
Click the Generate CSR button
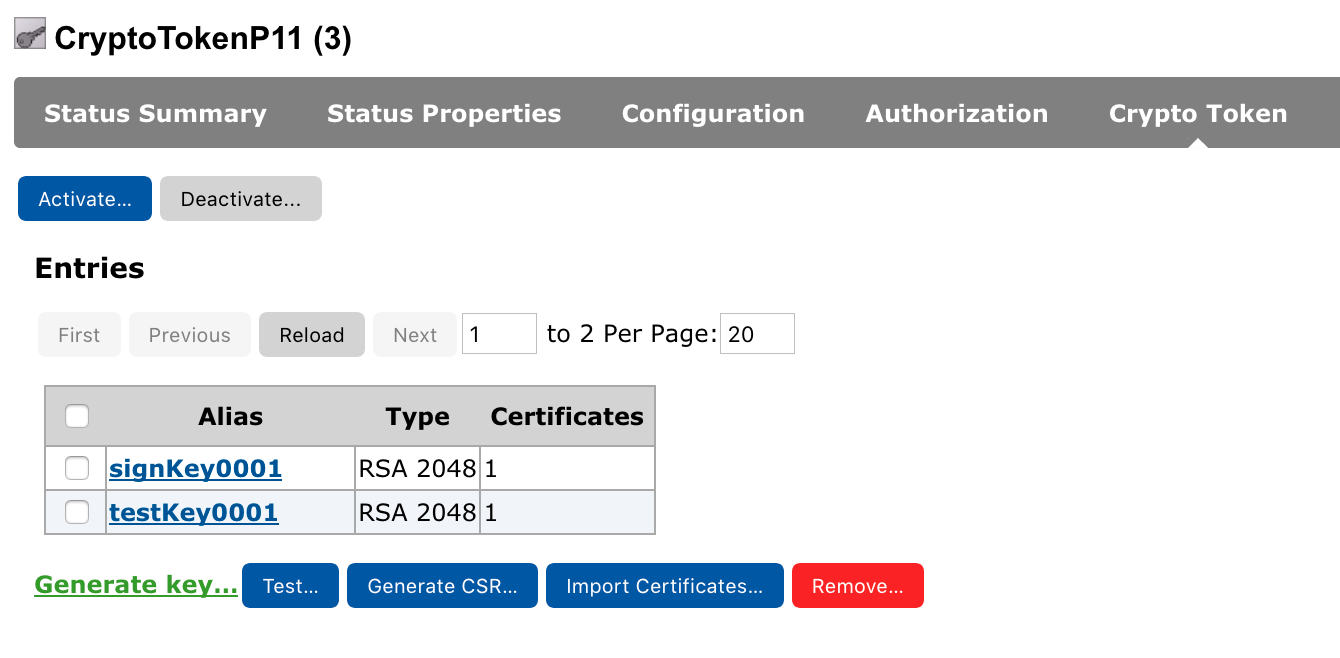point(442,586)
